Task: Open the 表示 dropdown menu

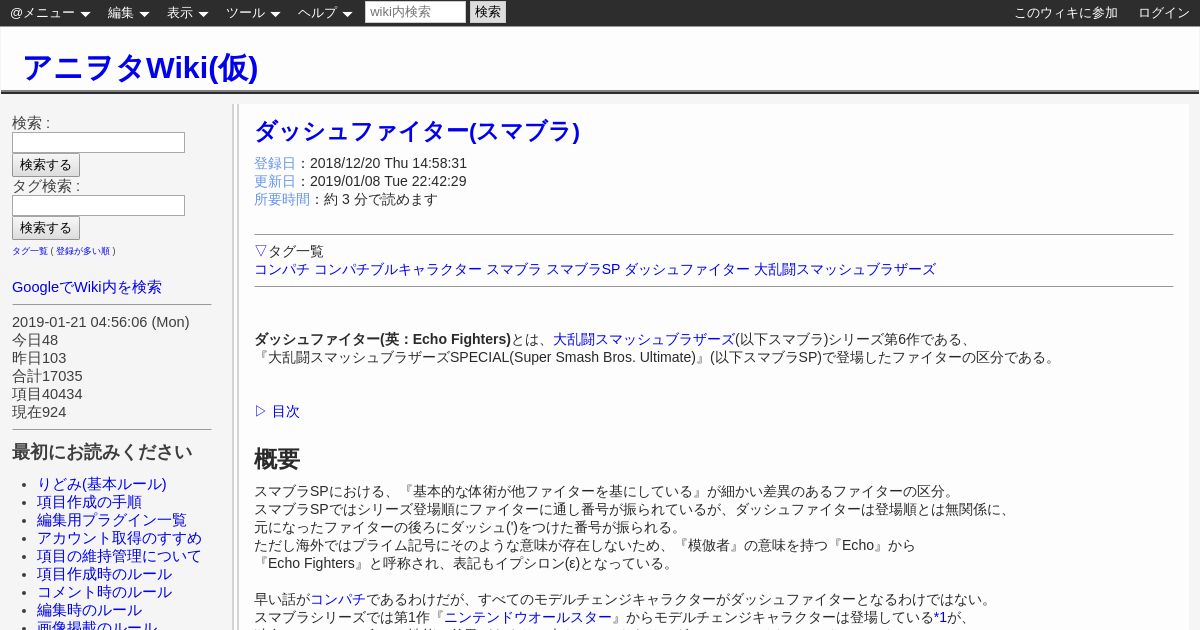Action: [187, 13]
